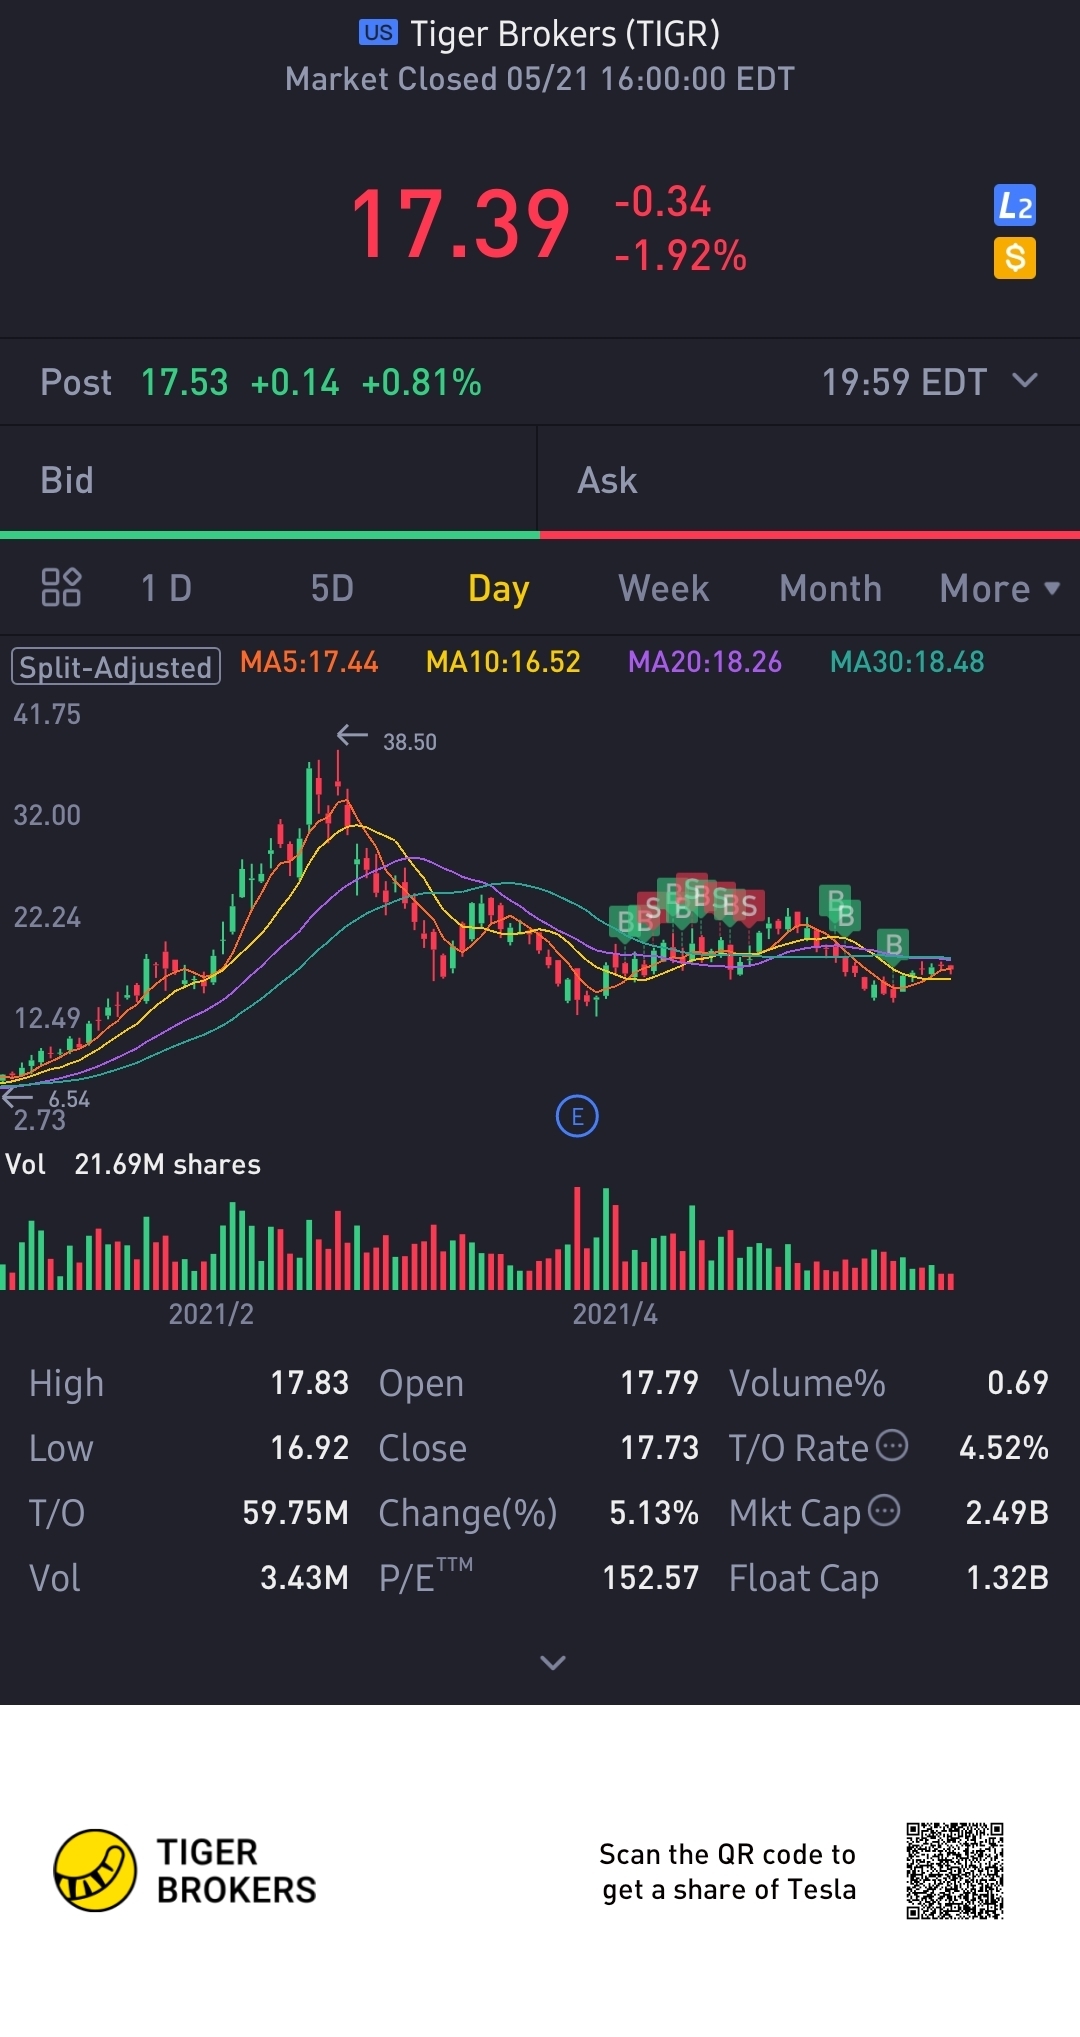The width and height of the screenshot is (1080, 2037).
Task: Tap the Open value 17.79
Action: [x=660, y=1383]
